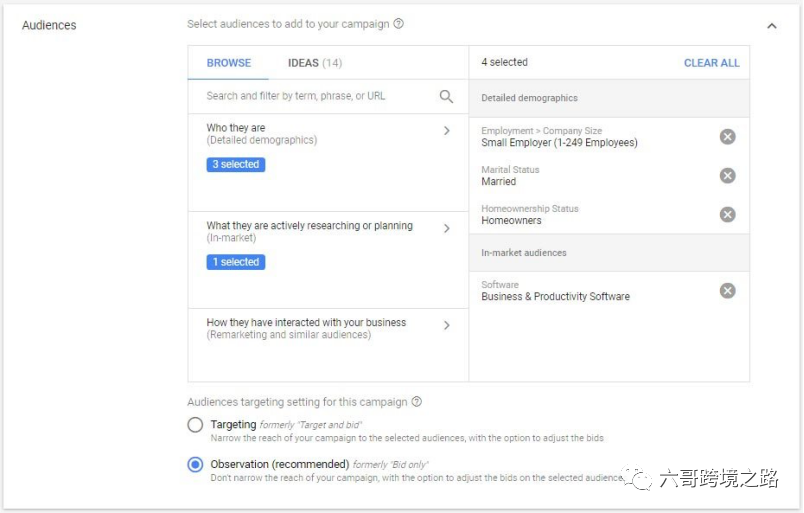This screenshot has width=804, height=513.
Task: Open help icon beside targeting setting
Action: coord(417,402)
